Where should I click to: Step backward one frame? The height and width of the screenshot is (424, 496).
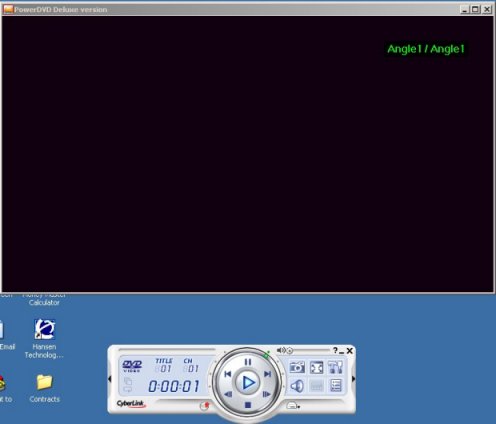(x=229, y=394)
